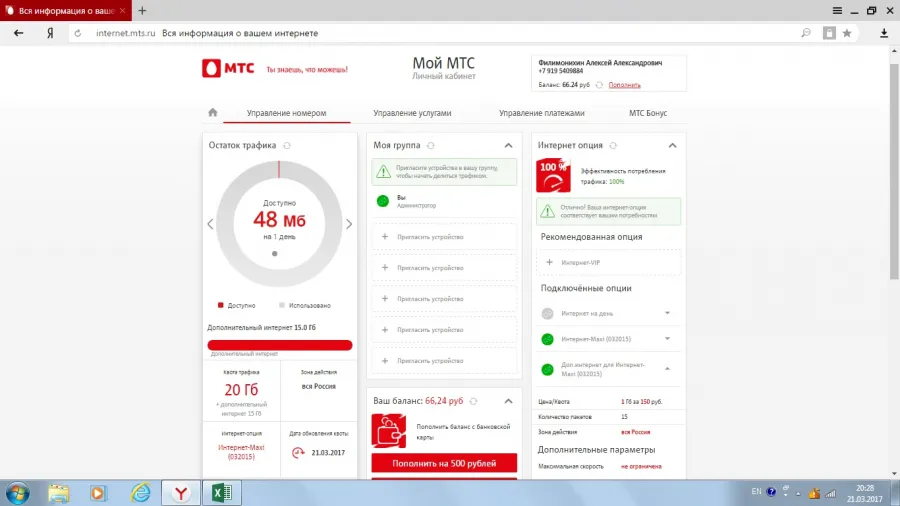Screen dimensions: 900x506
Task: Open a new browser tab
Action: click(x=142, y=10)
